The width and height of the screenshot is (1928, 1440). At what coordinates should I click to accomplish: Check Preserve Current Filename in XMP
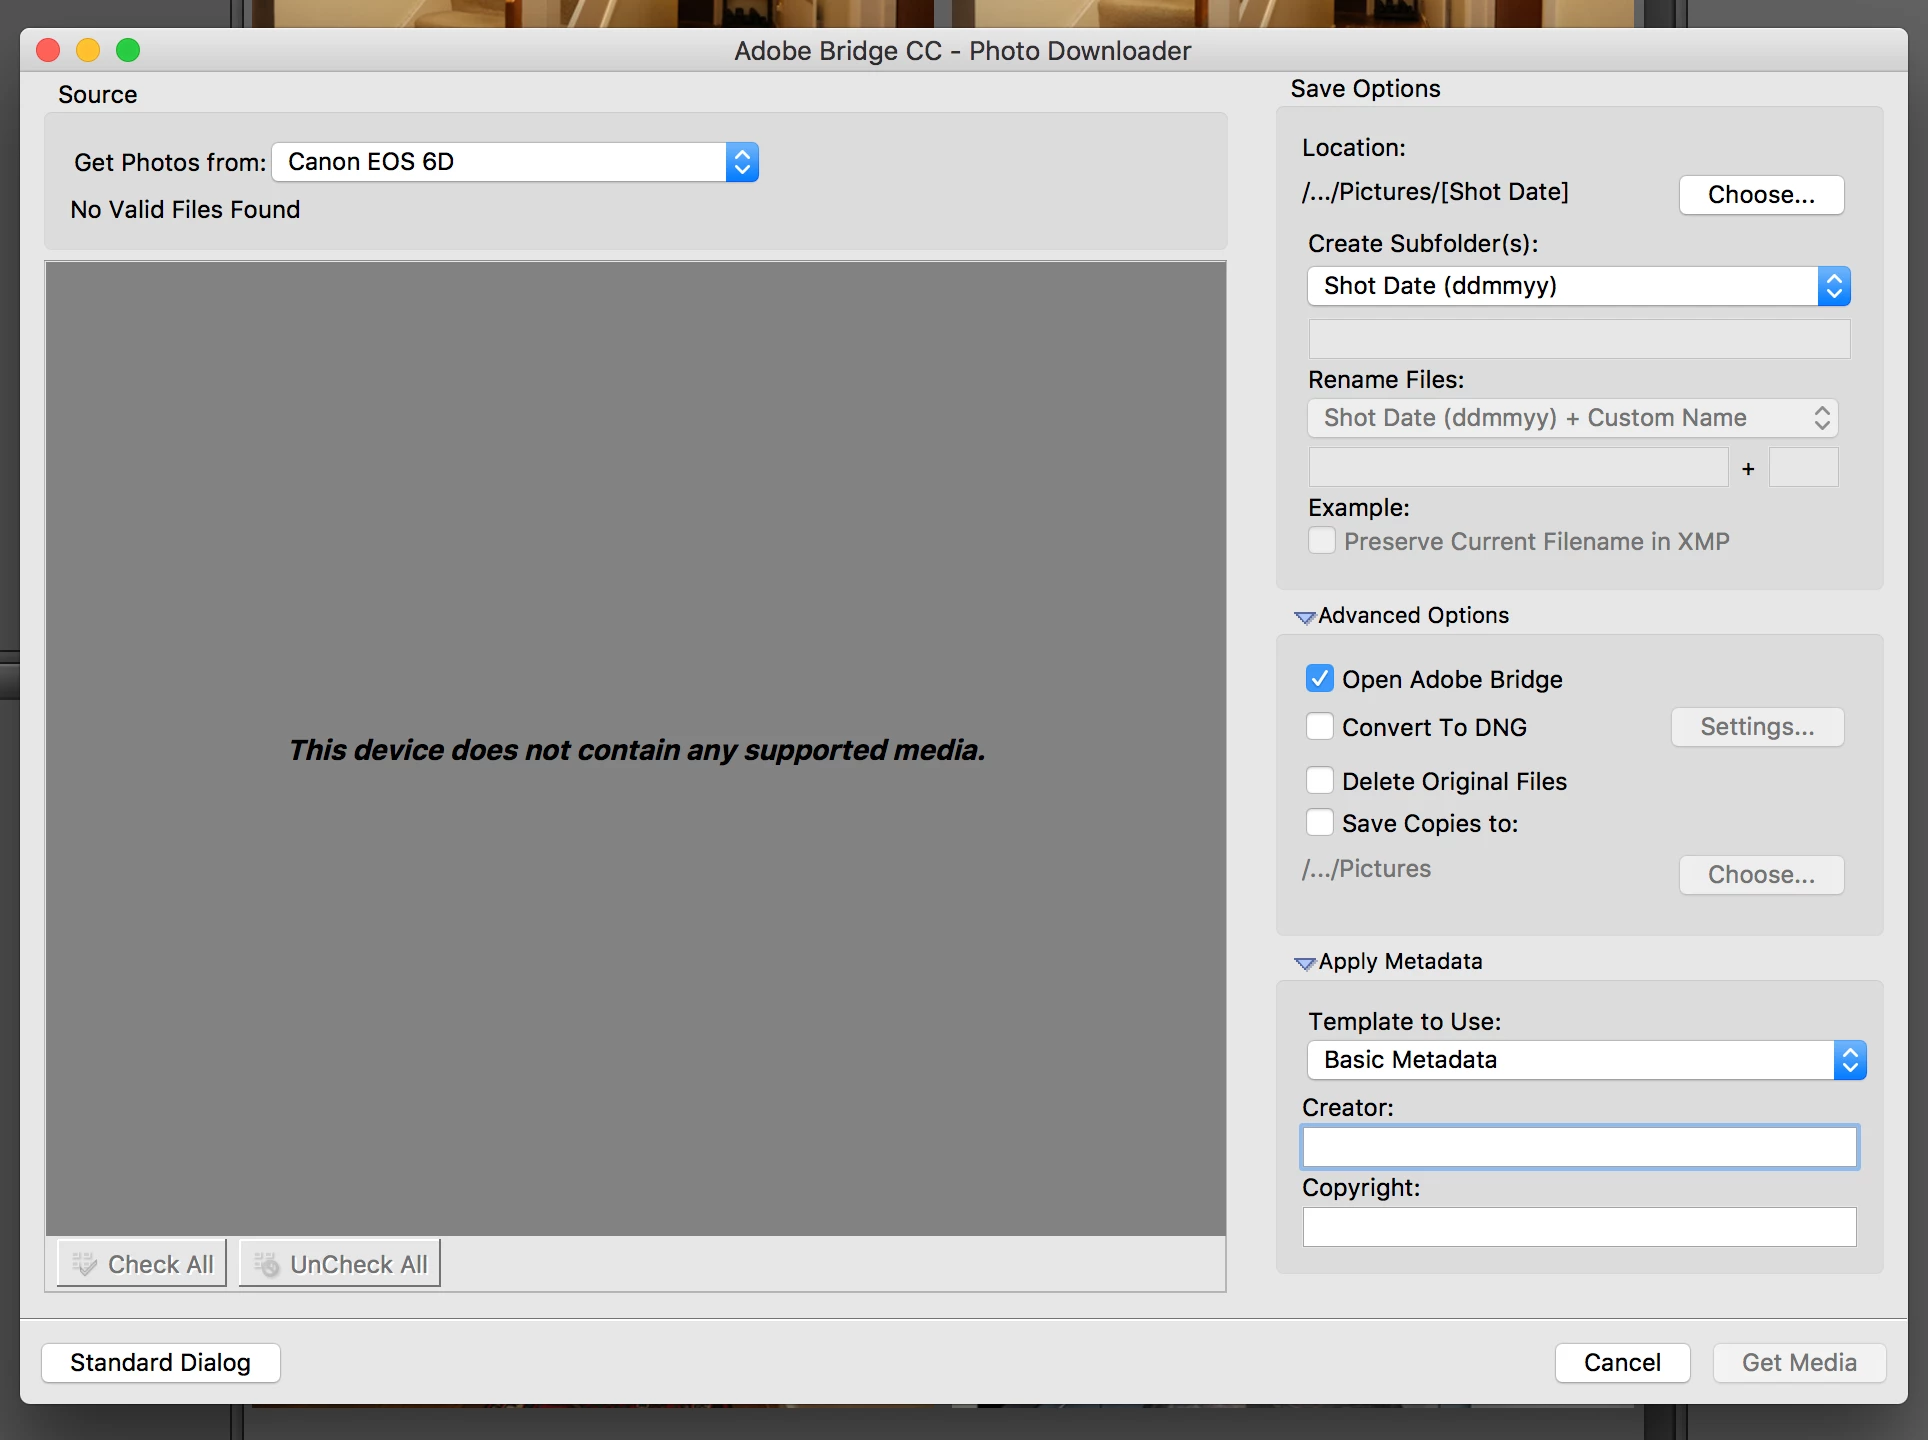point(1322,541)
